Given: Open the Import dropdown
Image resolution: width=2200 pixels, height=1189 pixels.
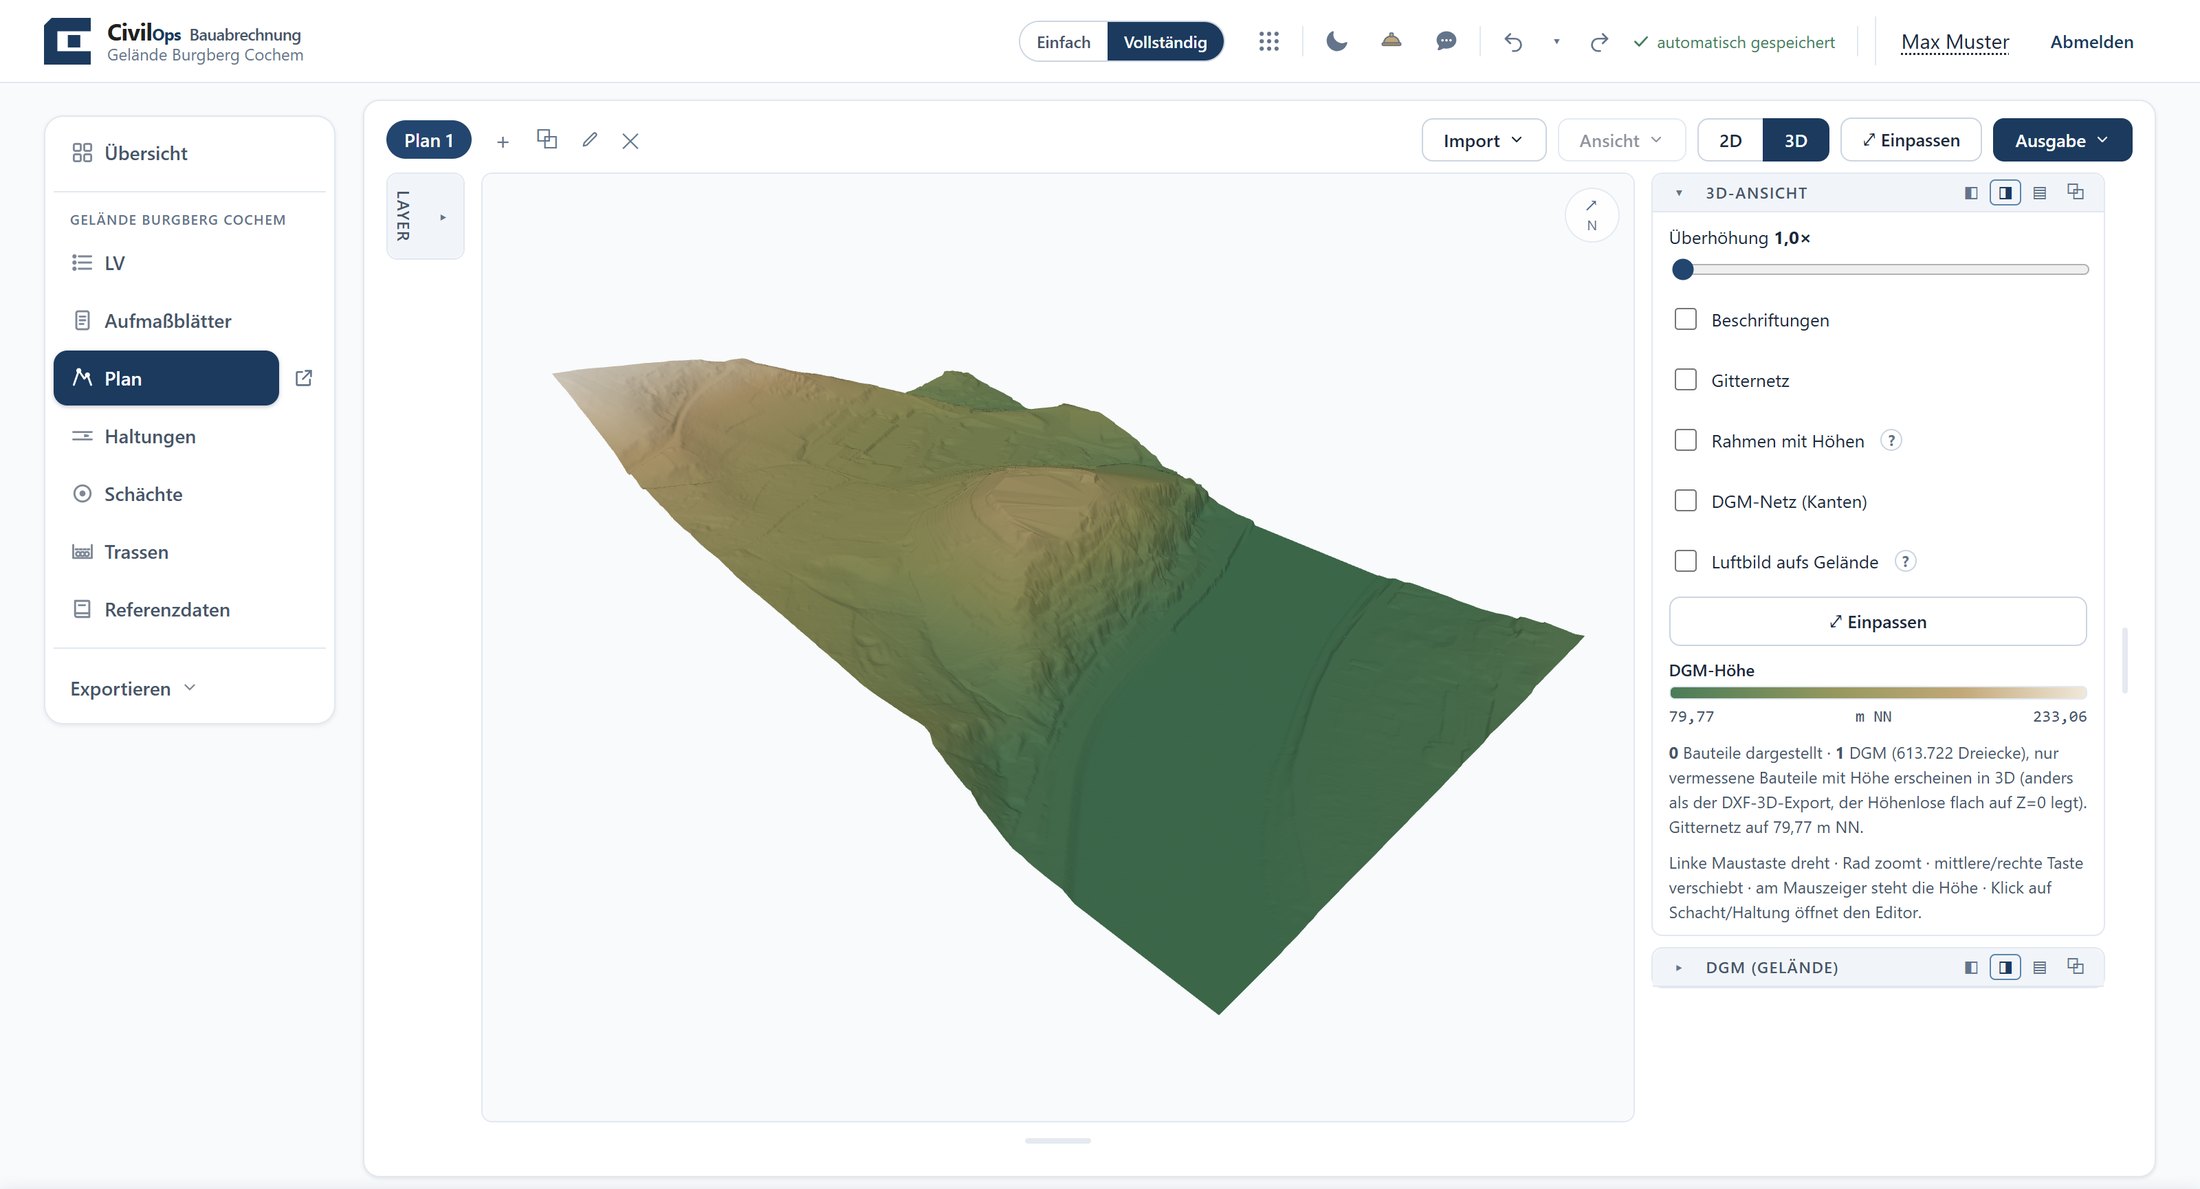Looking at the screenshot, I should 1483,140.
